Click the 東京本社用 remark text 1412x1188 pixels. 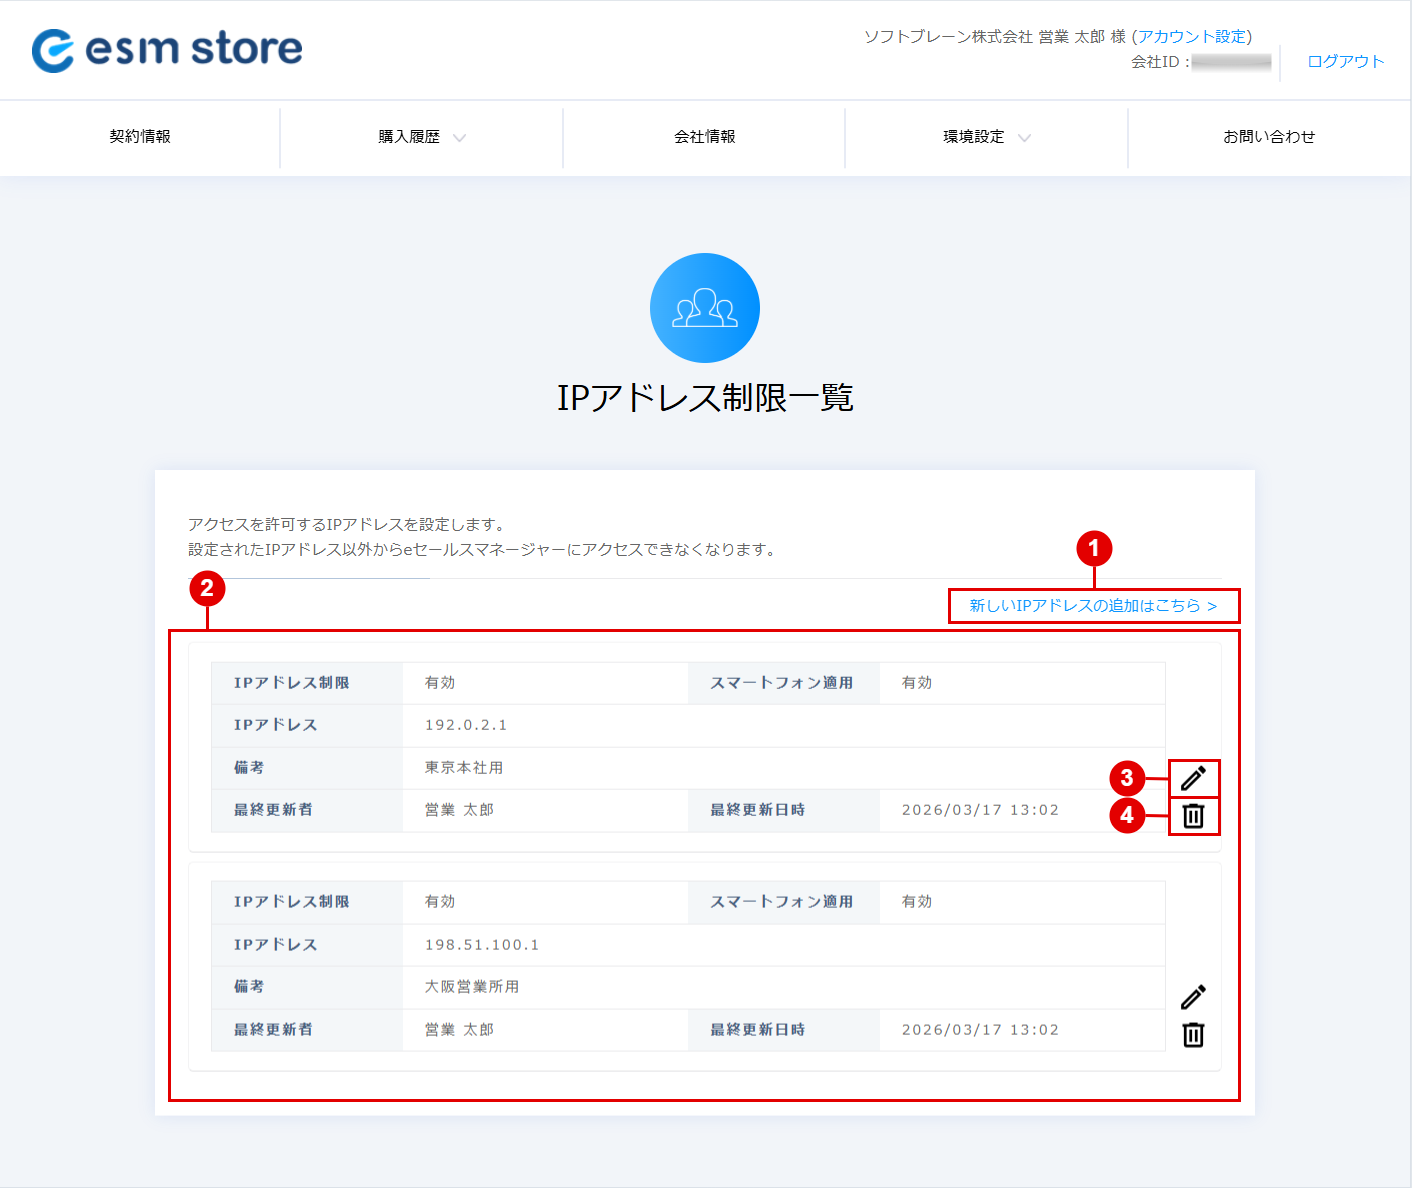pyautogui.click(x=464, y=768)
